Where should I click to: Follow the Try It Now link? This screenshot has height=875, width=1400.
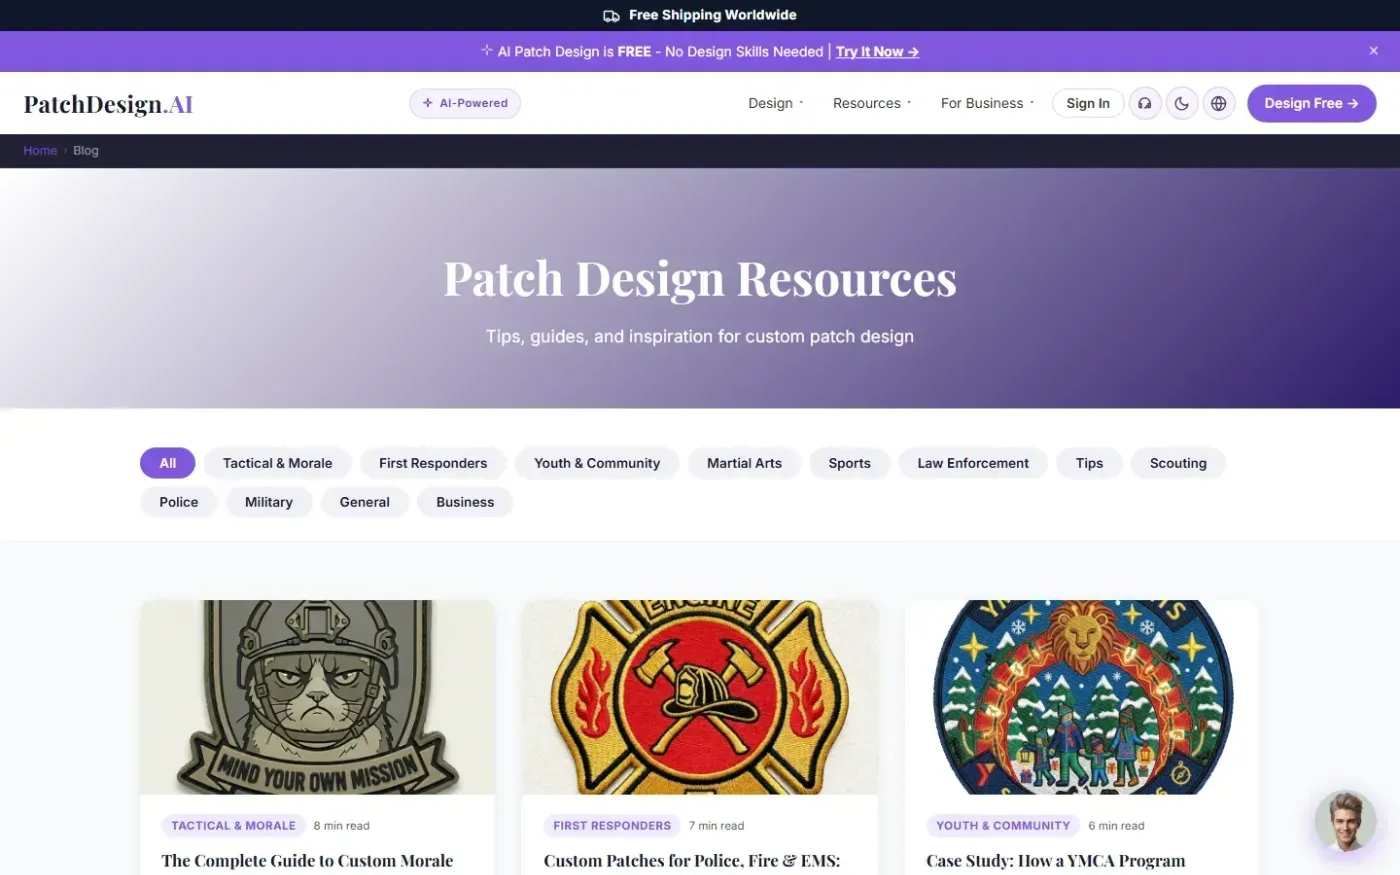coord(877,52)
